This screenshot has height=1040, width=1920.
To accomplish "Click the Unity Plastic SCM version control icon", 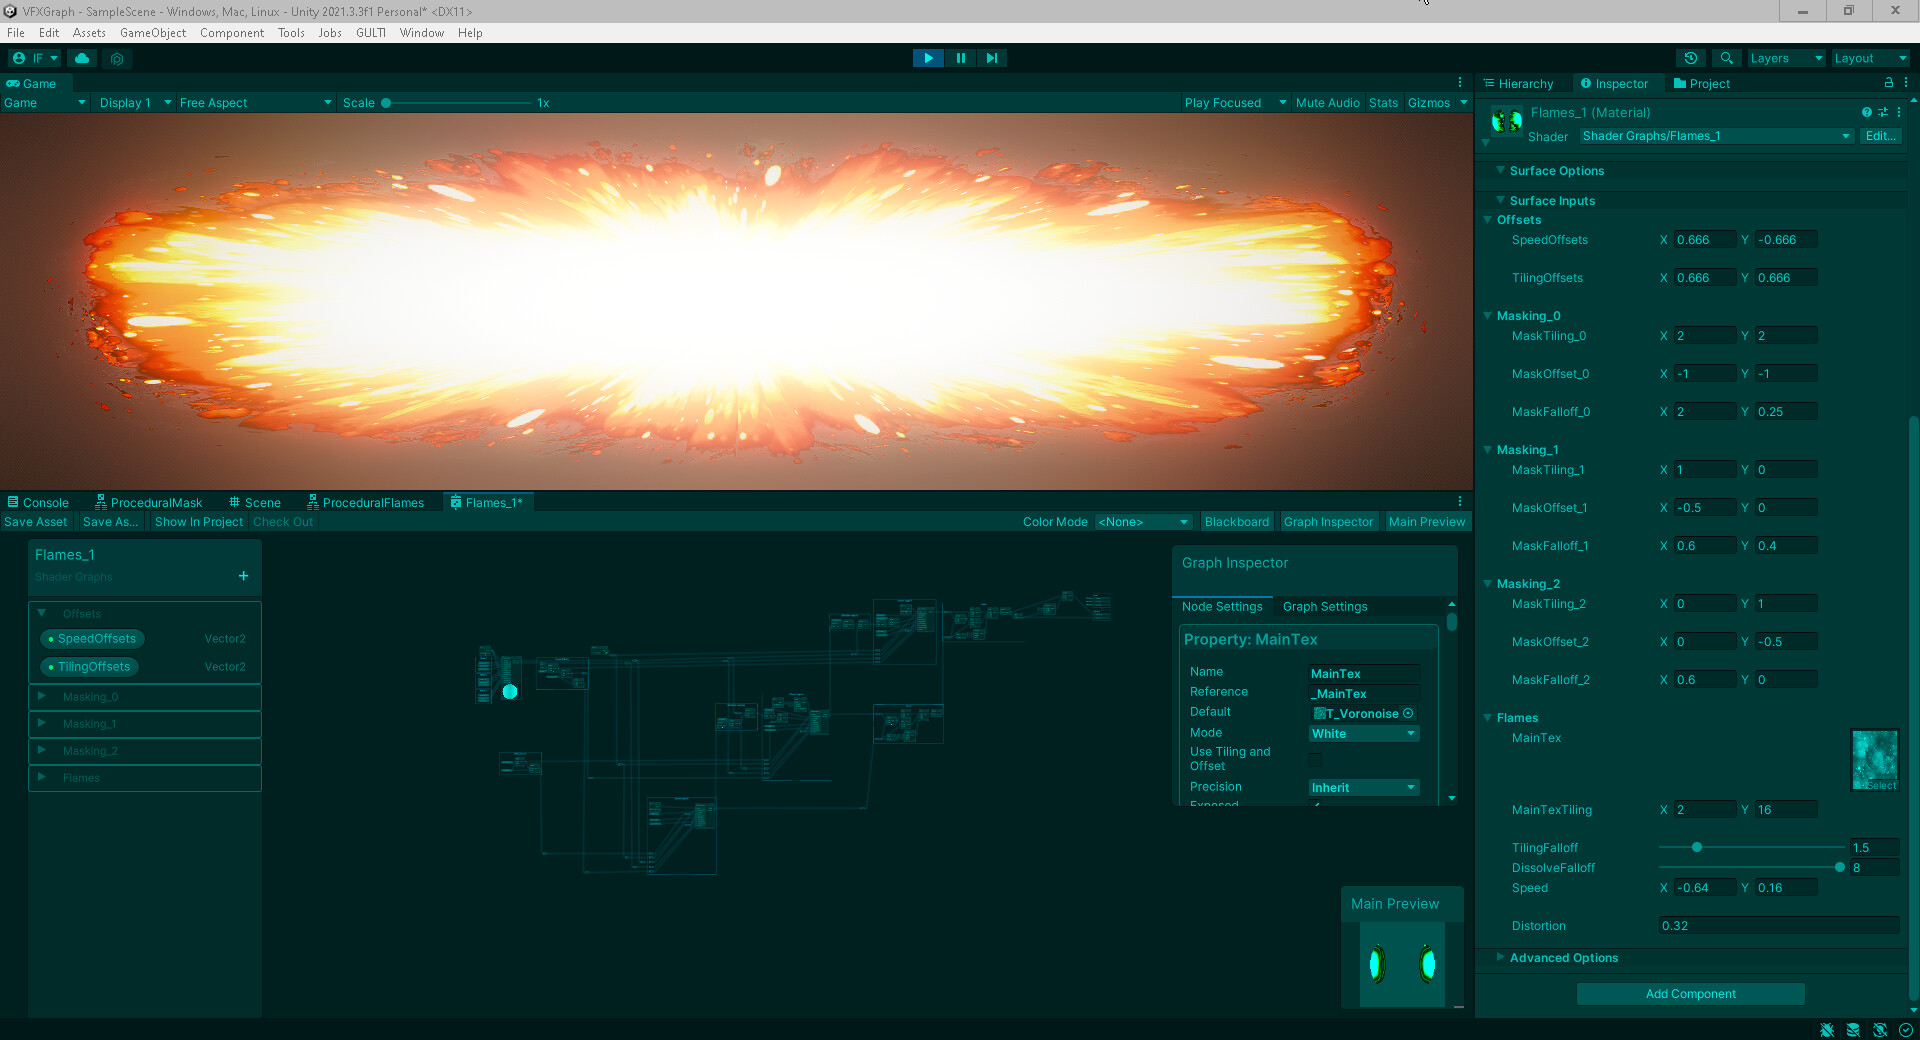I will [x=117, y=58].
